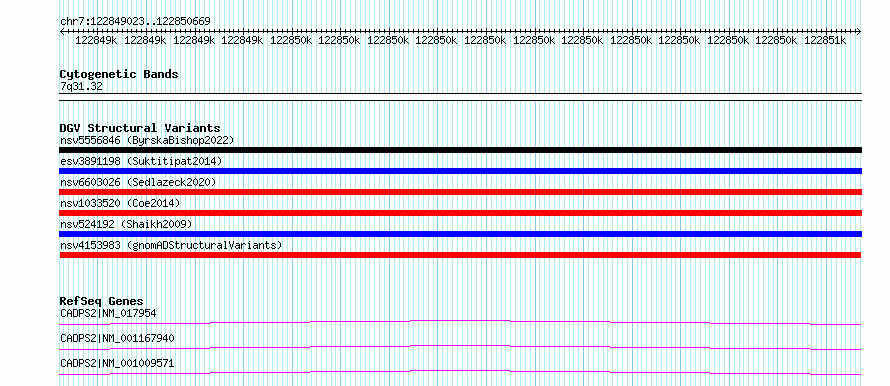Select the blue nsv524192 variant bar
Viewport: 890px width, 386px height.
pos(460,234)
